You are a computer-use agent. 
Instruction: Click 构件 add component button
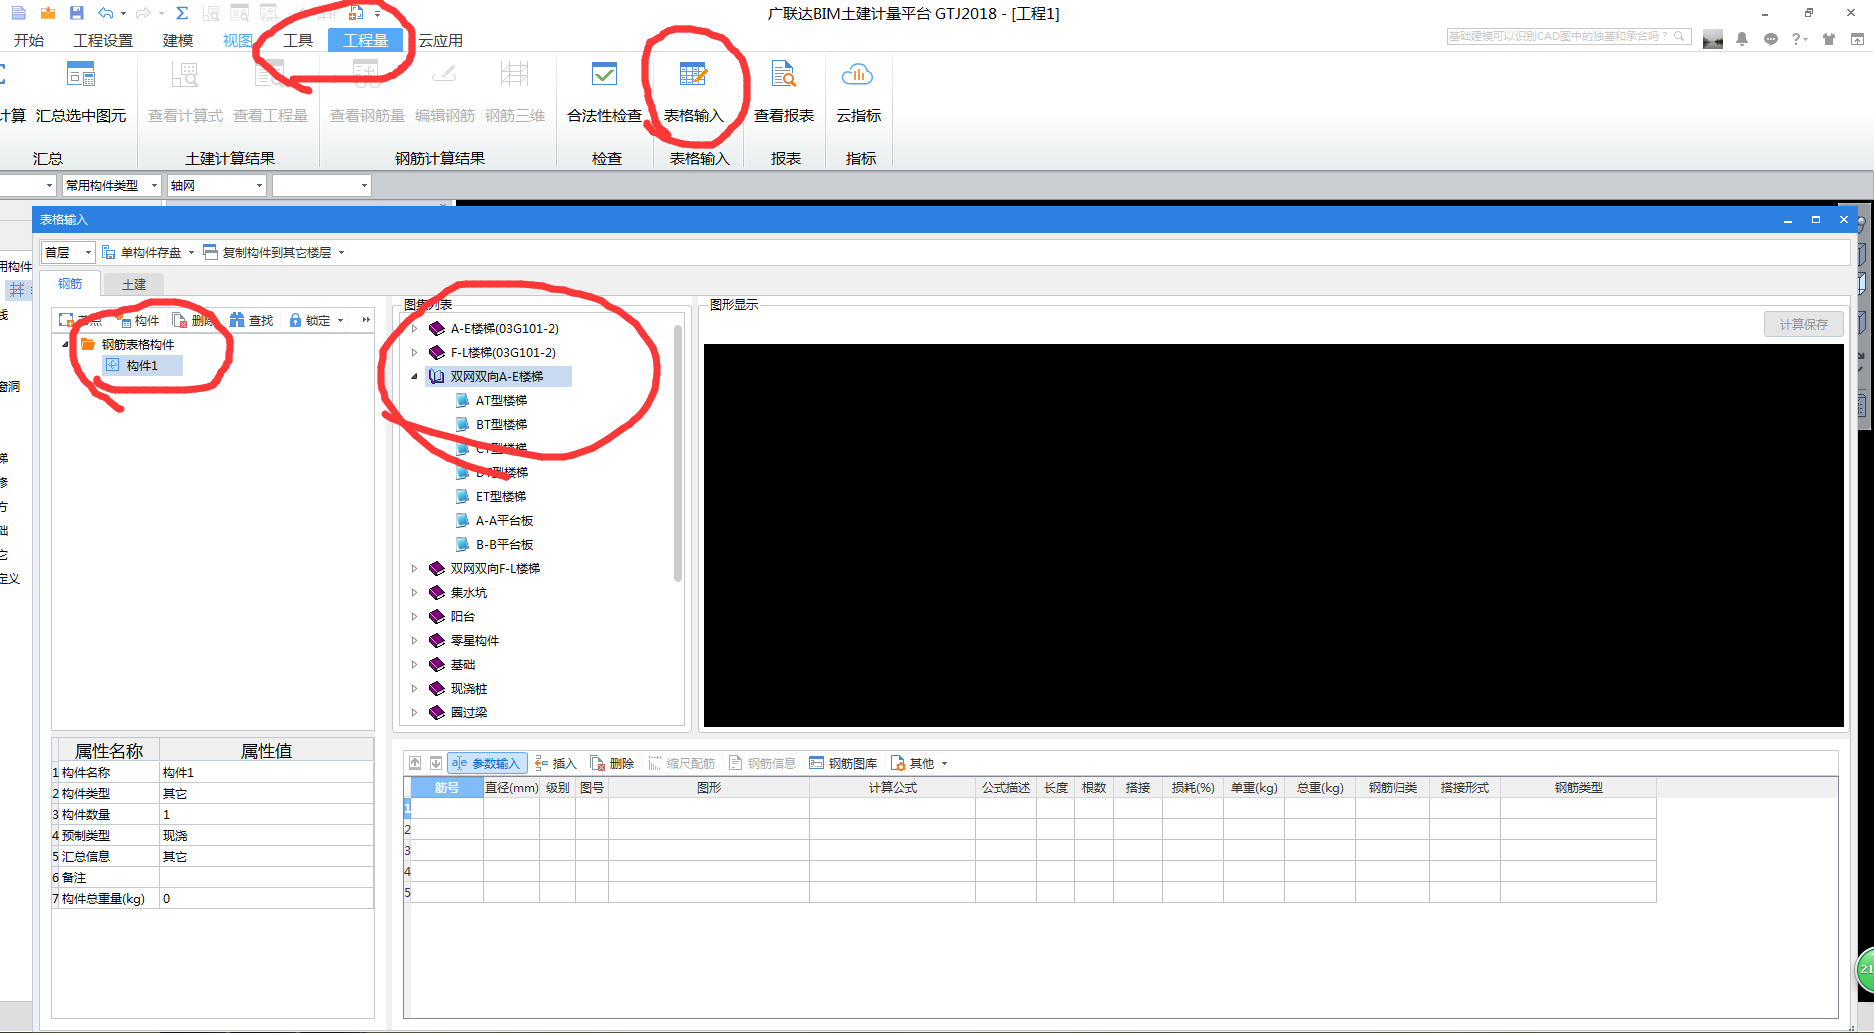coord(138,320)
